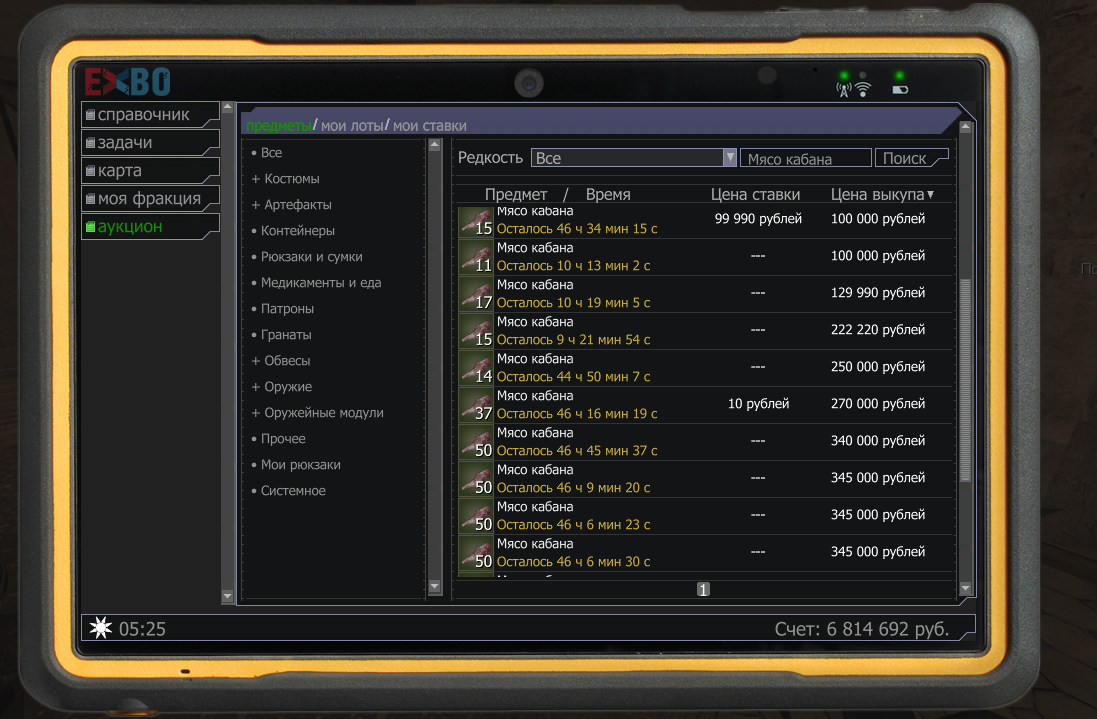Switch to the мои ставки tab
Image resolution: width=1097 pixels, height=719 pixels.
pos(430,126)
